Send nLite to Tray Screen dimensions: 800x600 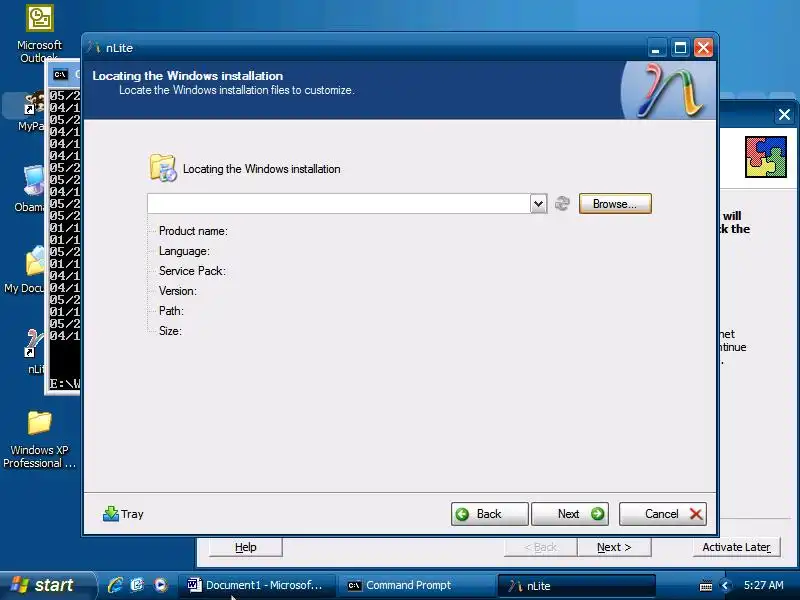123,514
